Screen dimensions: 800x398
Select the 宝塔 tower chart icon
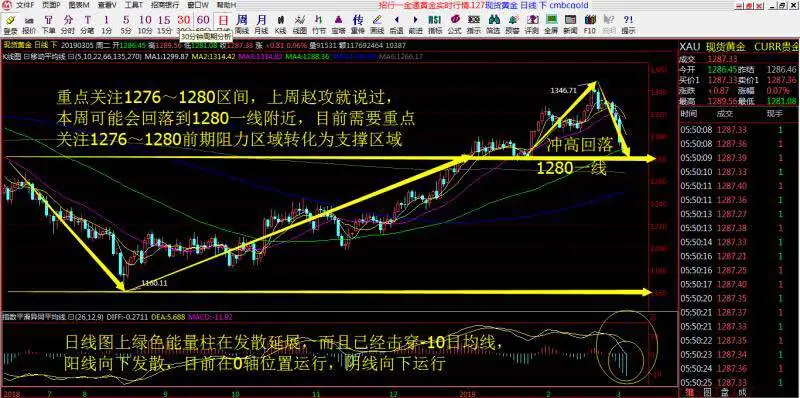coord(338,23)
